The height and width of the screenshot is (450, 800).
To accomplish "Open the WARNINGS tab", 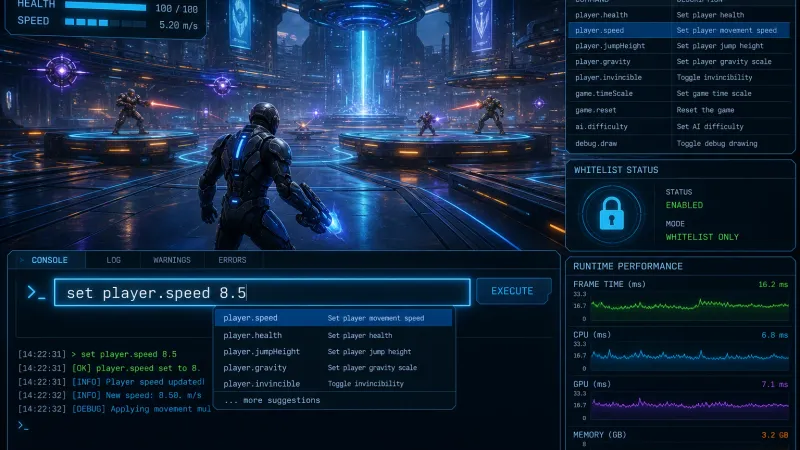I will point(172,260).
